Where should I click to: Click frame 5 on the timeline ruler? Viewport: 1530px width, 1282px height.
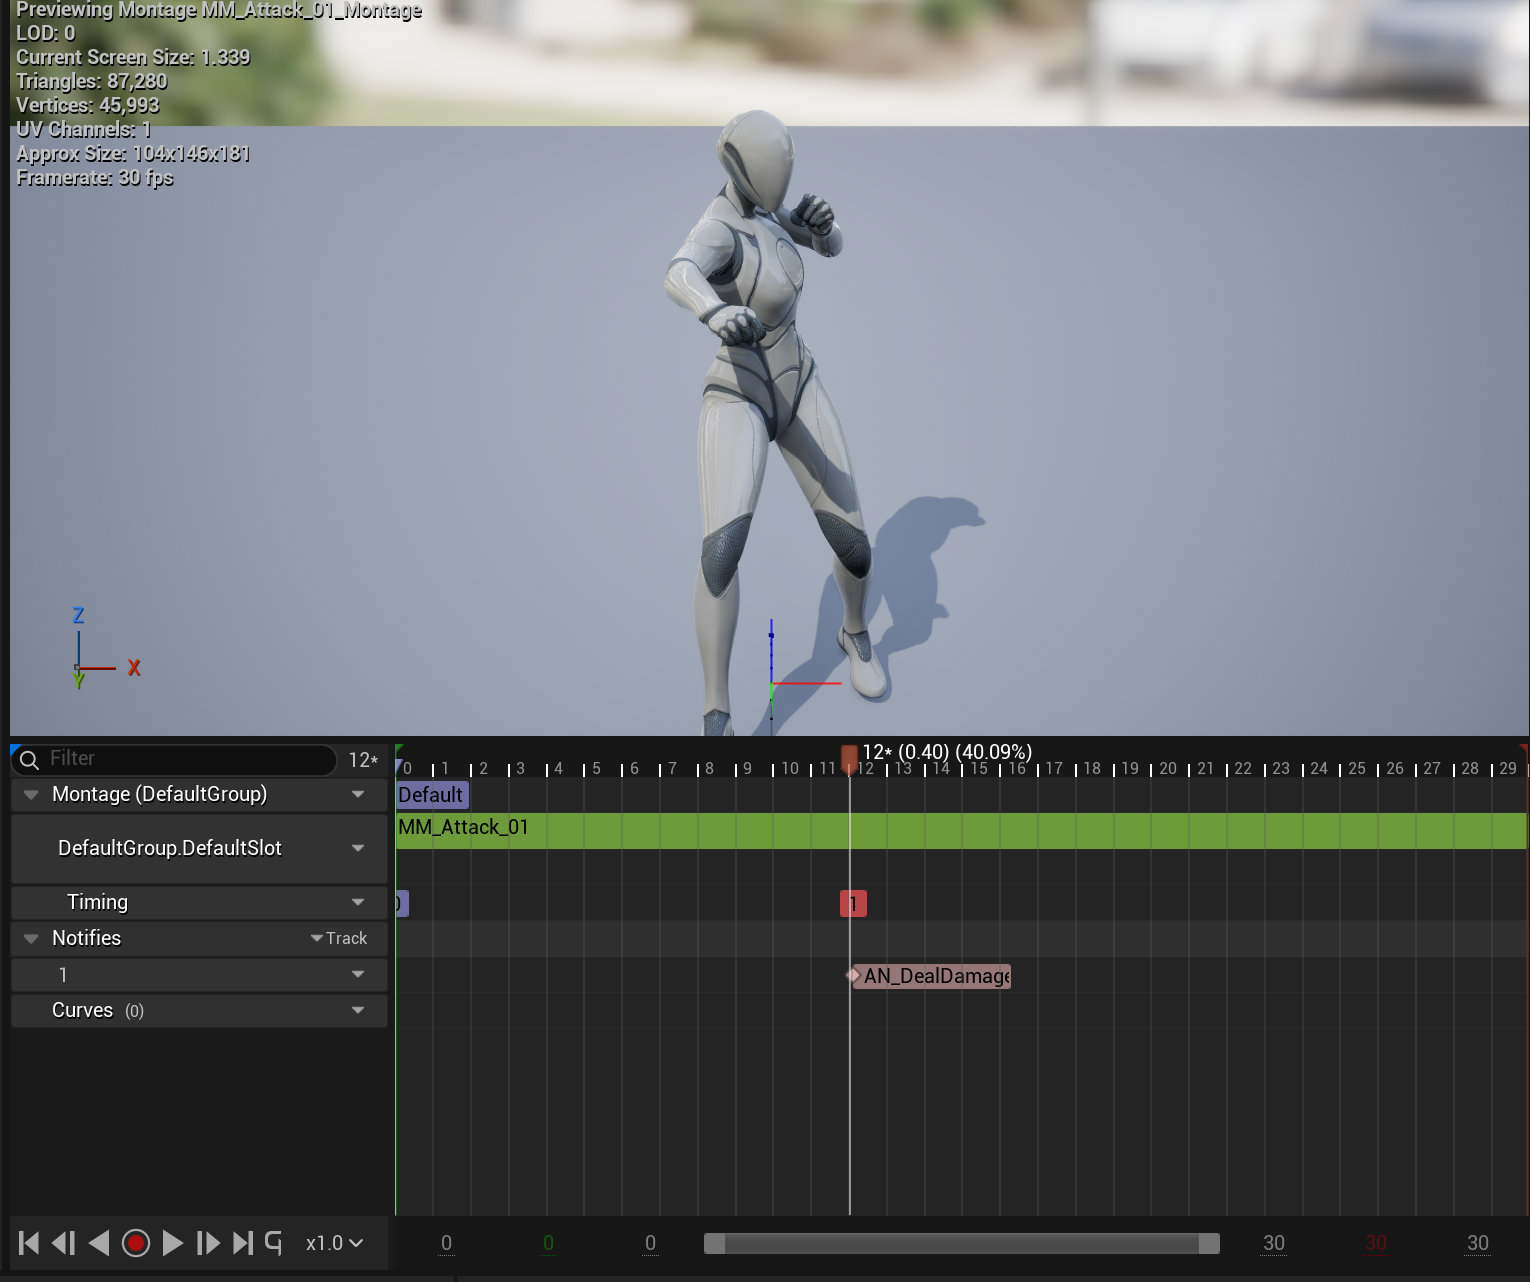point(597,768)
